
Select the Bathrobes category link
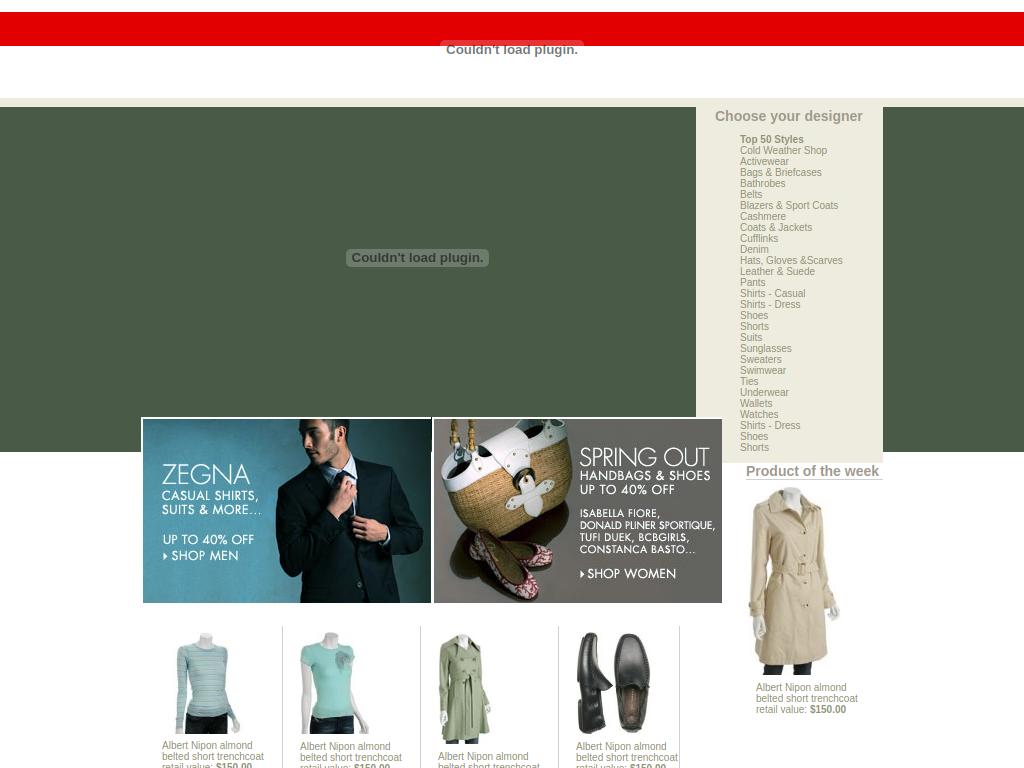pyautogui.click(x=762, y=184)
